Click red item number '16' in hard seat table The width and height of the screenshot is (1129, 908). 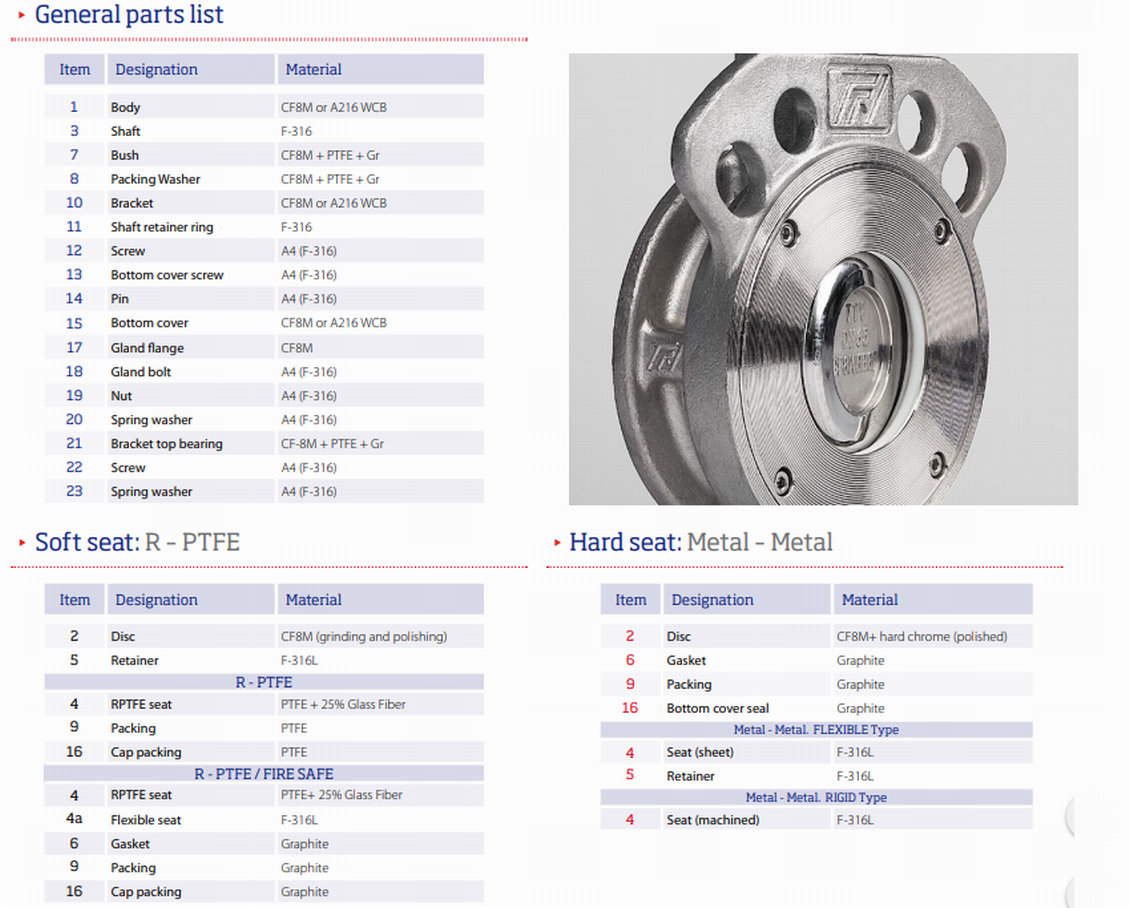pyautogui.click(x=630, y=708)
